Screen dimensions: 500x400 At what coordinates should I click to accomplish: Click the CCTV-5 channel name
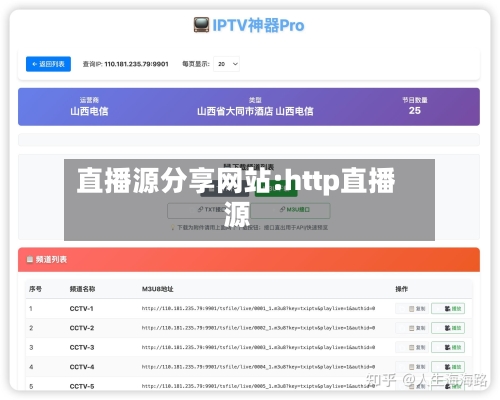pos(82,386)
